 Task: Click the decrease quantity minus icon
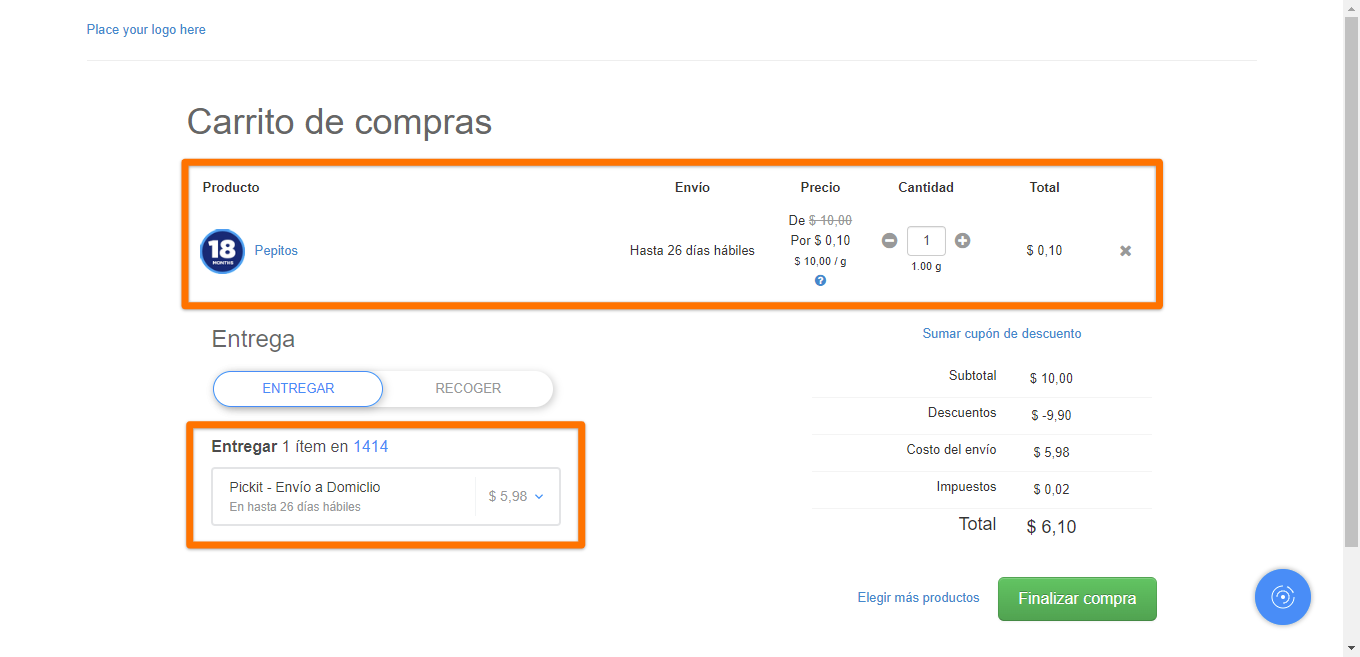889,240
